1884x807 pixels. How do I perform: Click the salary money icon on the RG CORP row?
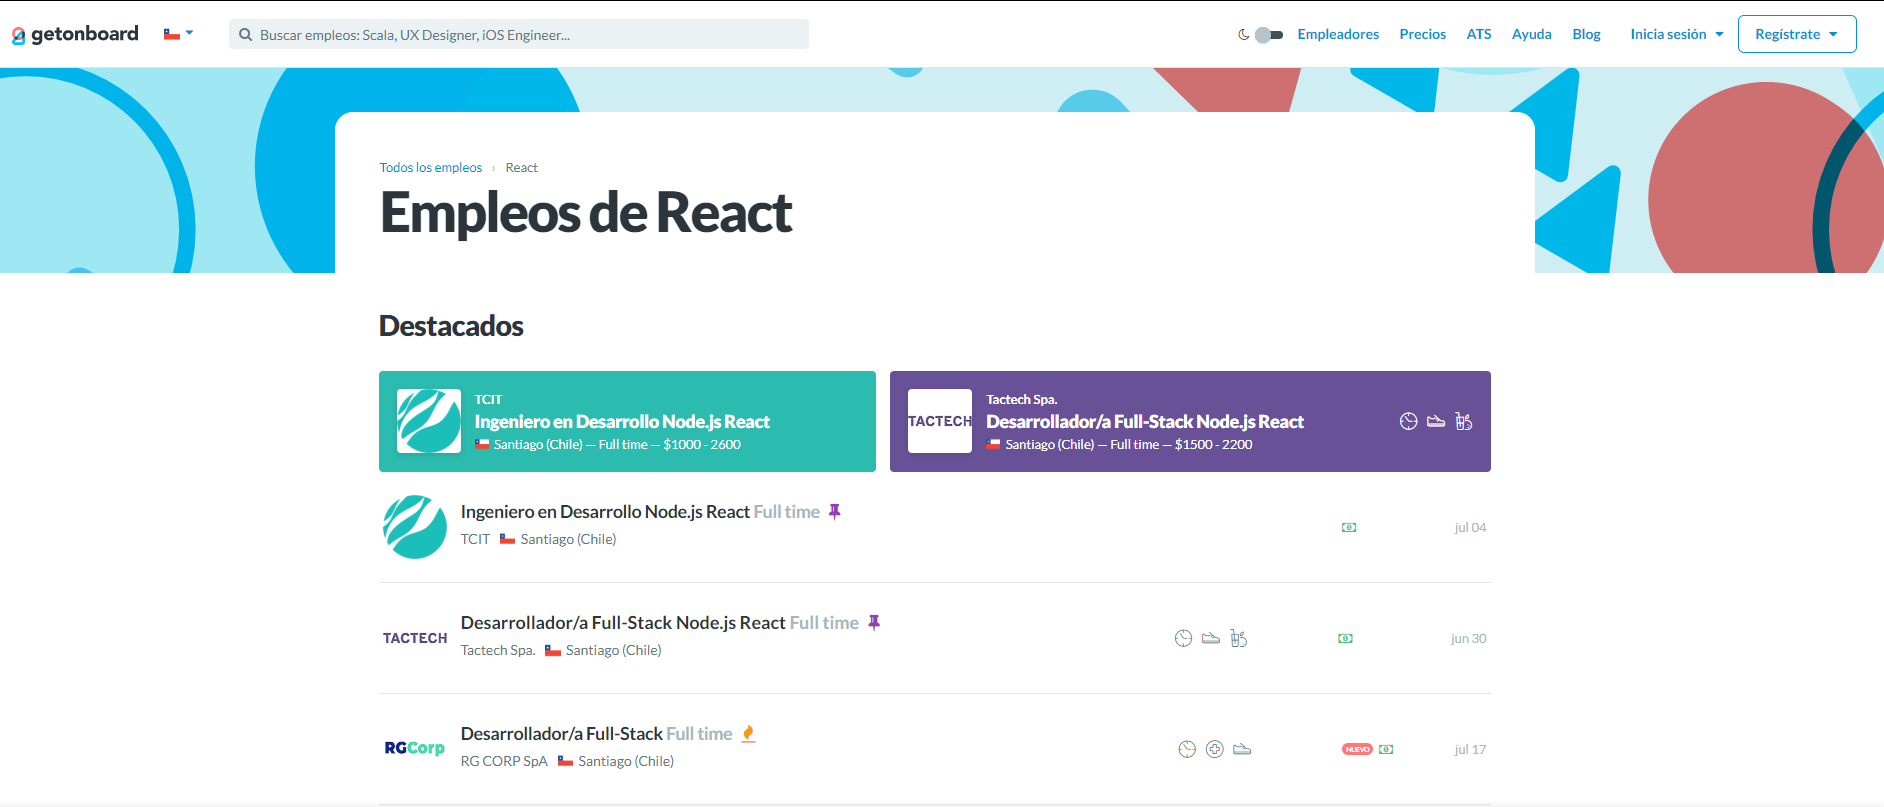[x=1386, y=749]
